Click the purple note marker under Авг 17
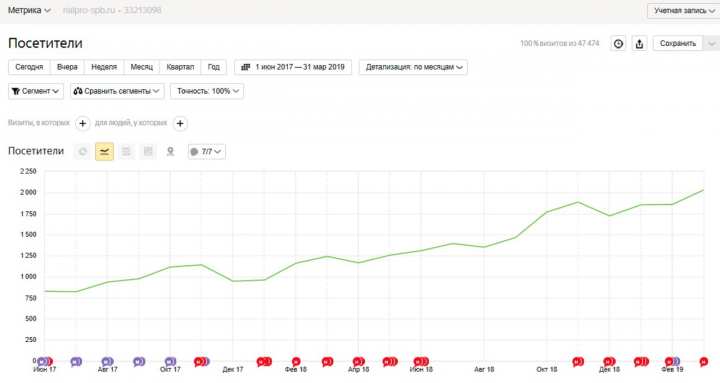 coord(107,362)
